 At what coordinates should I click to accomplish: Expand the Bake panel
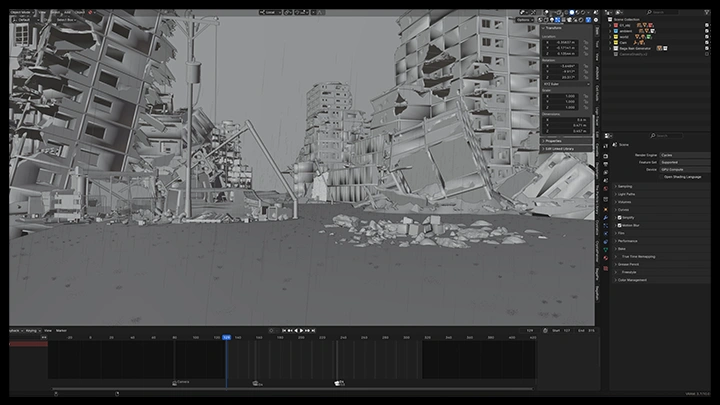662,249
